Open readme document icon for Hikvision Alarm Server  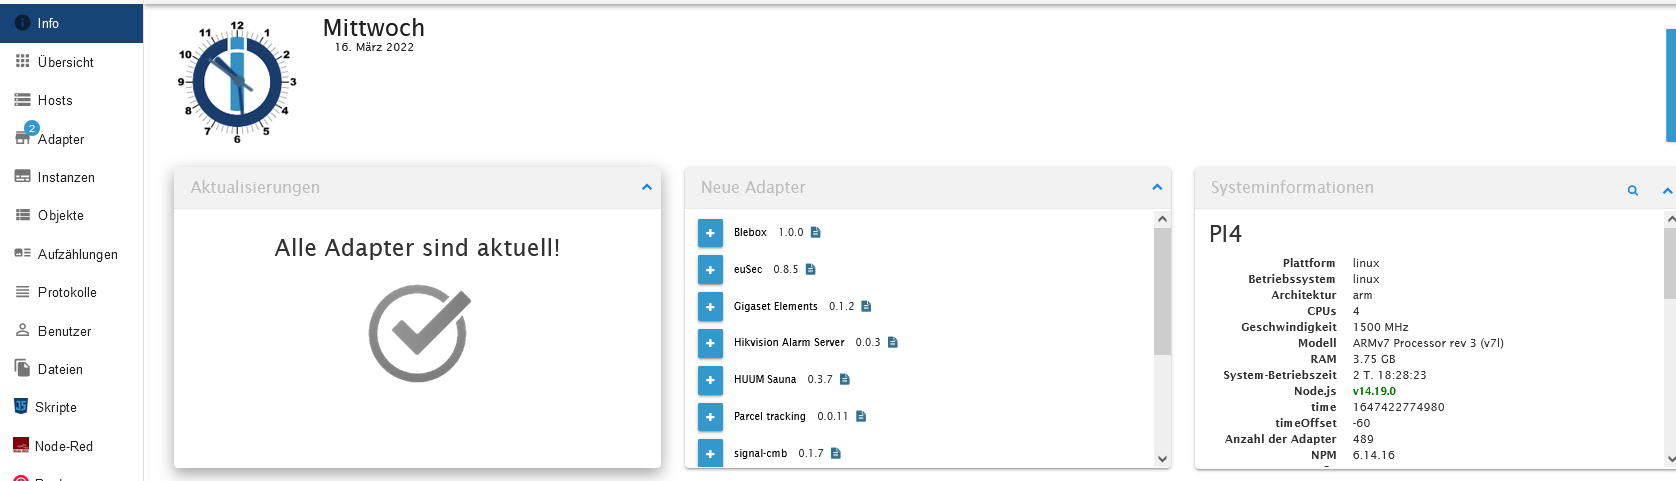pyautogui.click(x=893, y=343)
